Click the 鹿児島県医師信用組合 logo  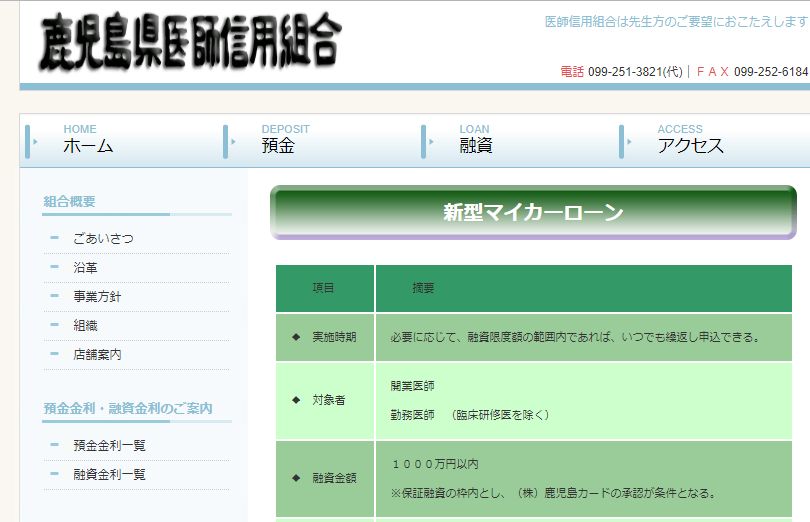190,43
